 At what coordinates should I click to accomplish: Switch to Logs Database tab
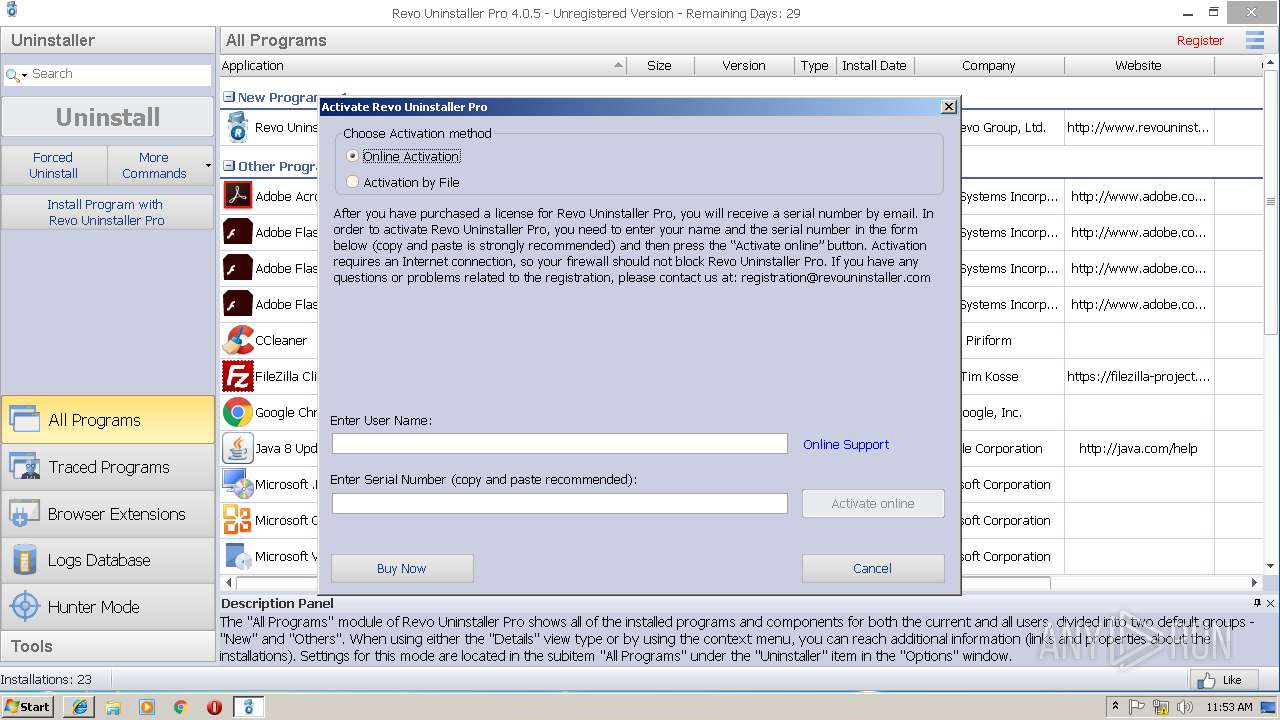108,560
